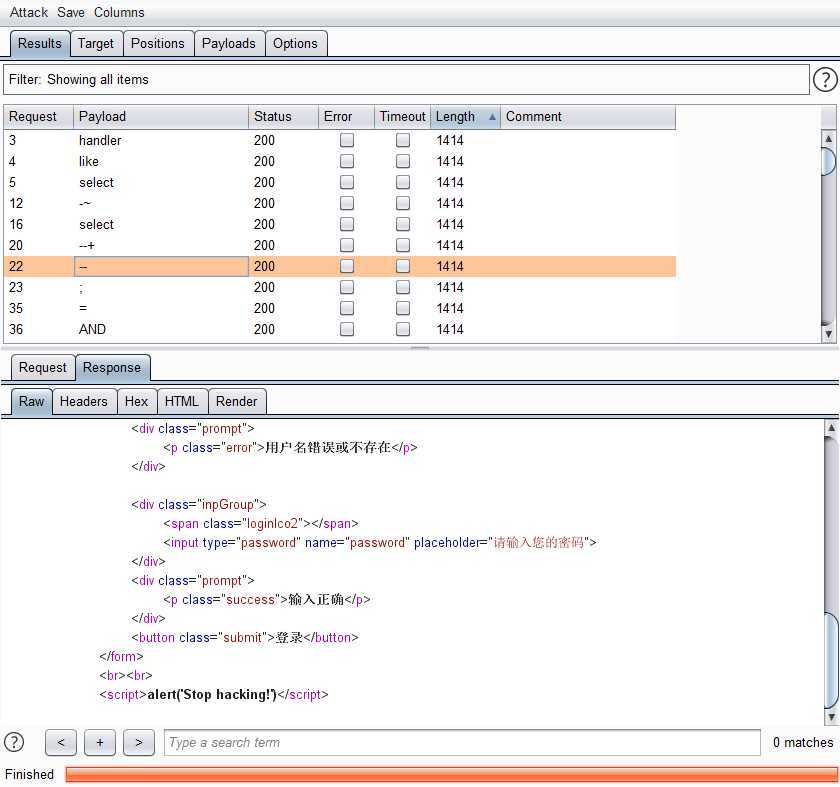Screen dimensions: 840x787
Task: Sort by the Request column header
Action: [39, 117]
